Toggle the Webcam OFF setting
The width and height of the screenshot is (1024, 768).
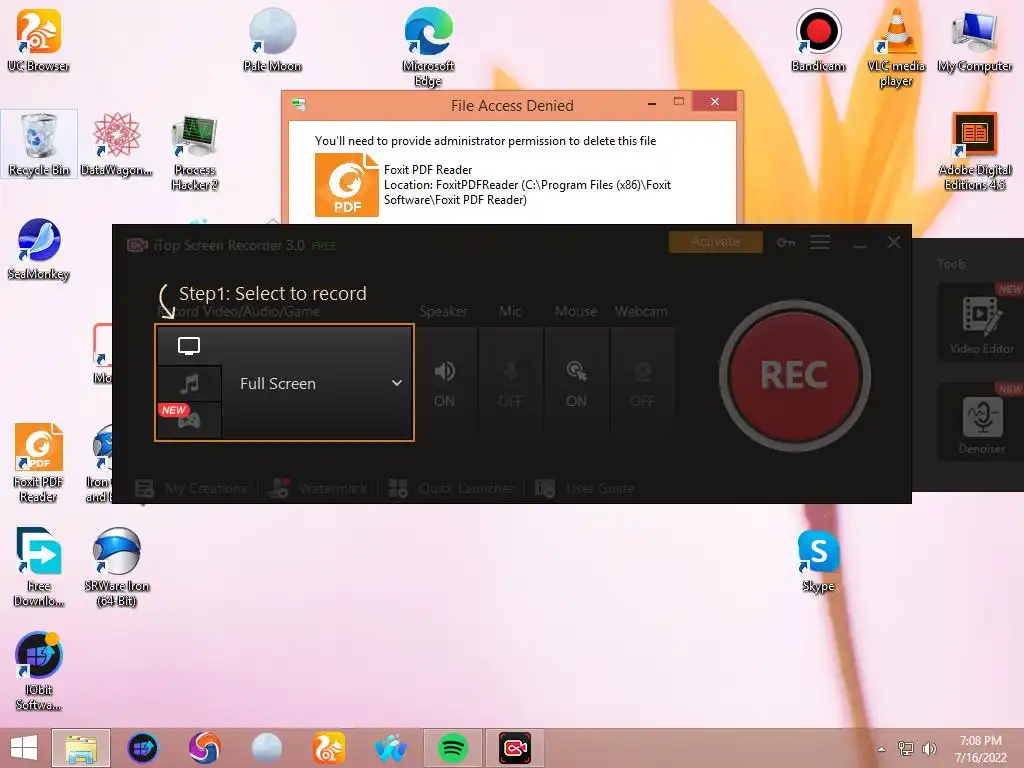643,382
